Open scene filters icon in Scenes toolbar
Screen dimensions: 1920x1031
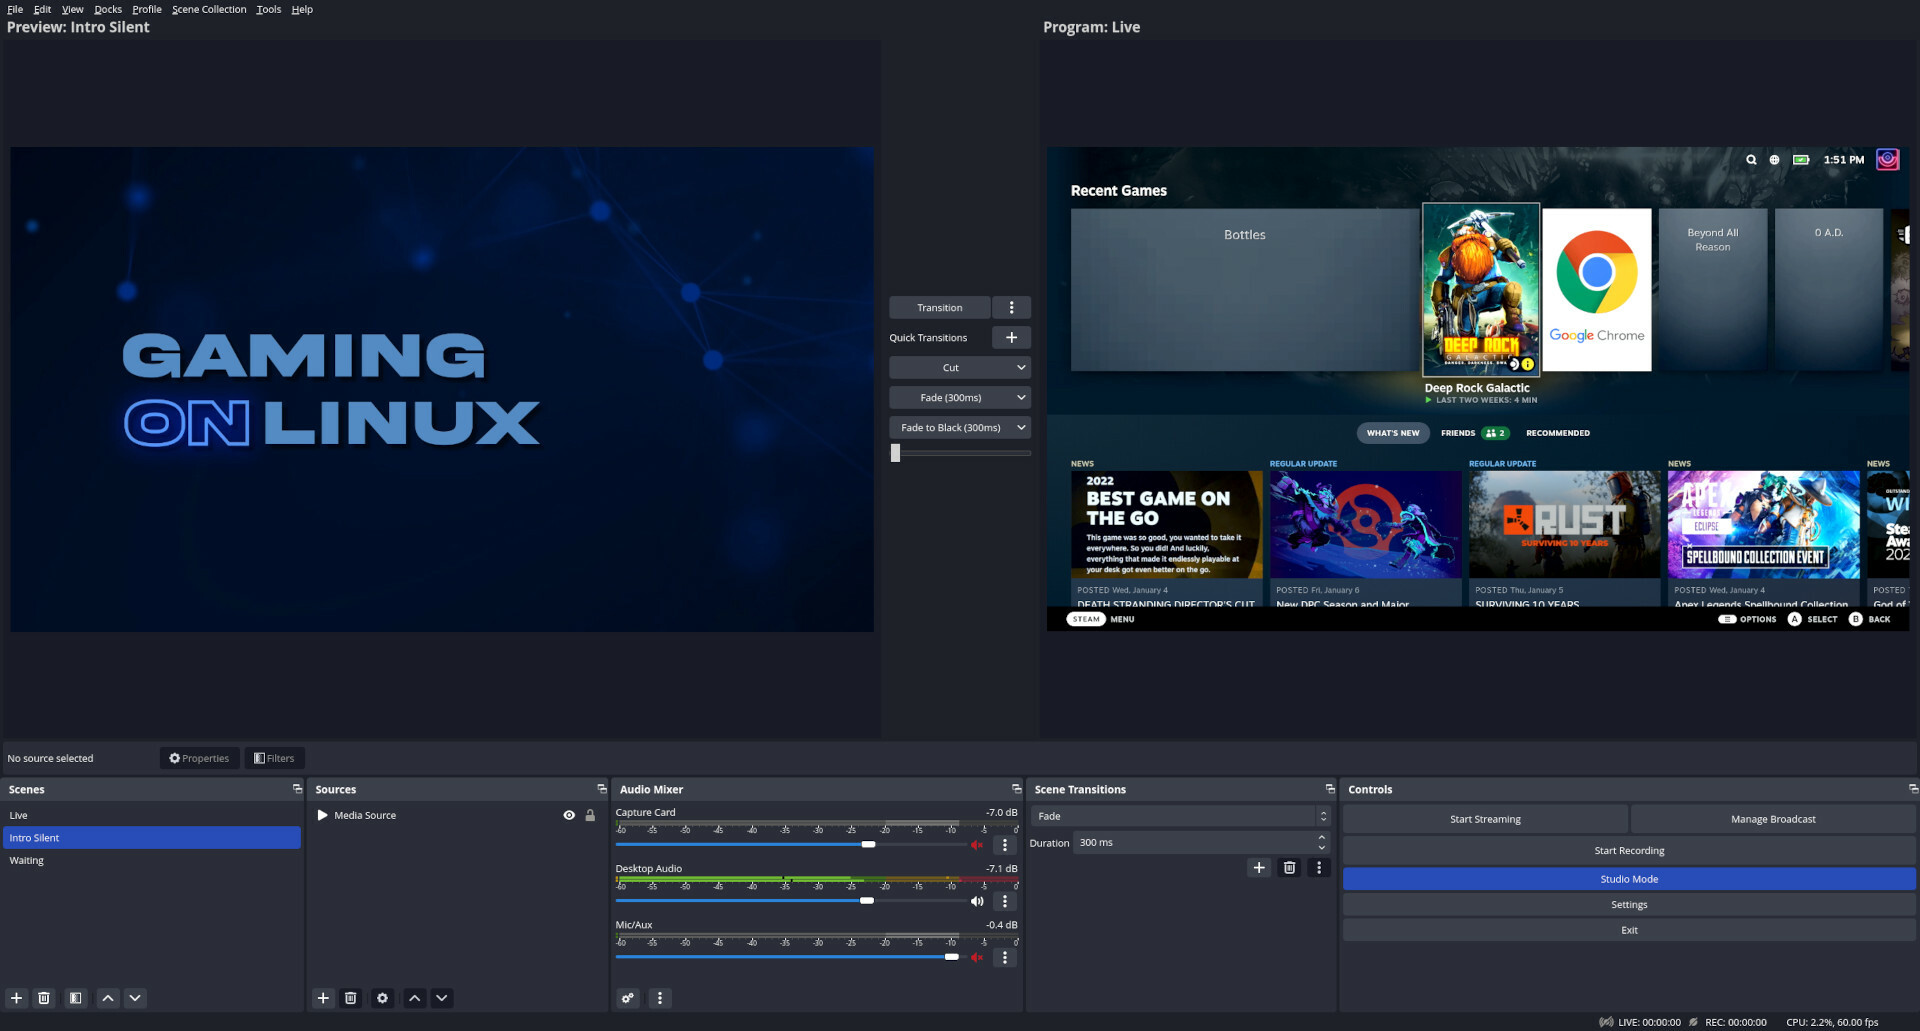click(x=75, y=998)
